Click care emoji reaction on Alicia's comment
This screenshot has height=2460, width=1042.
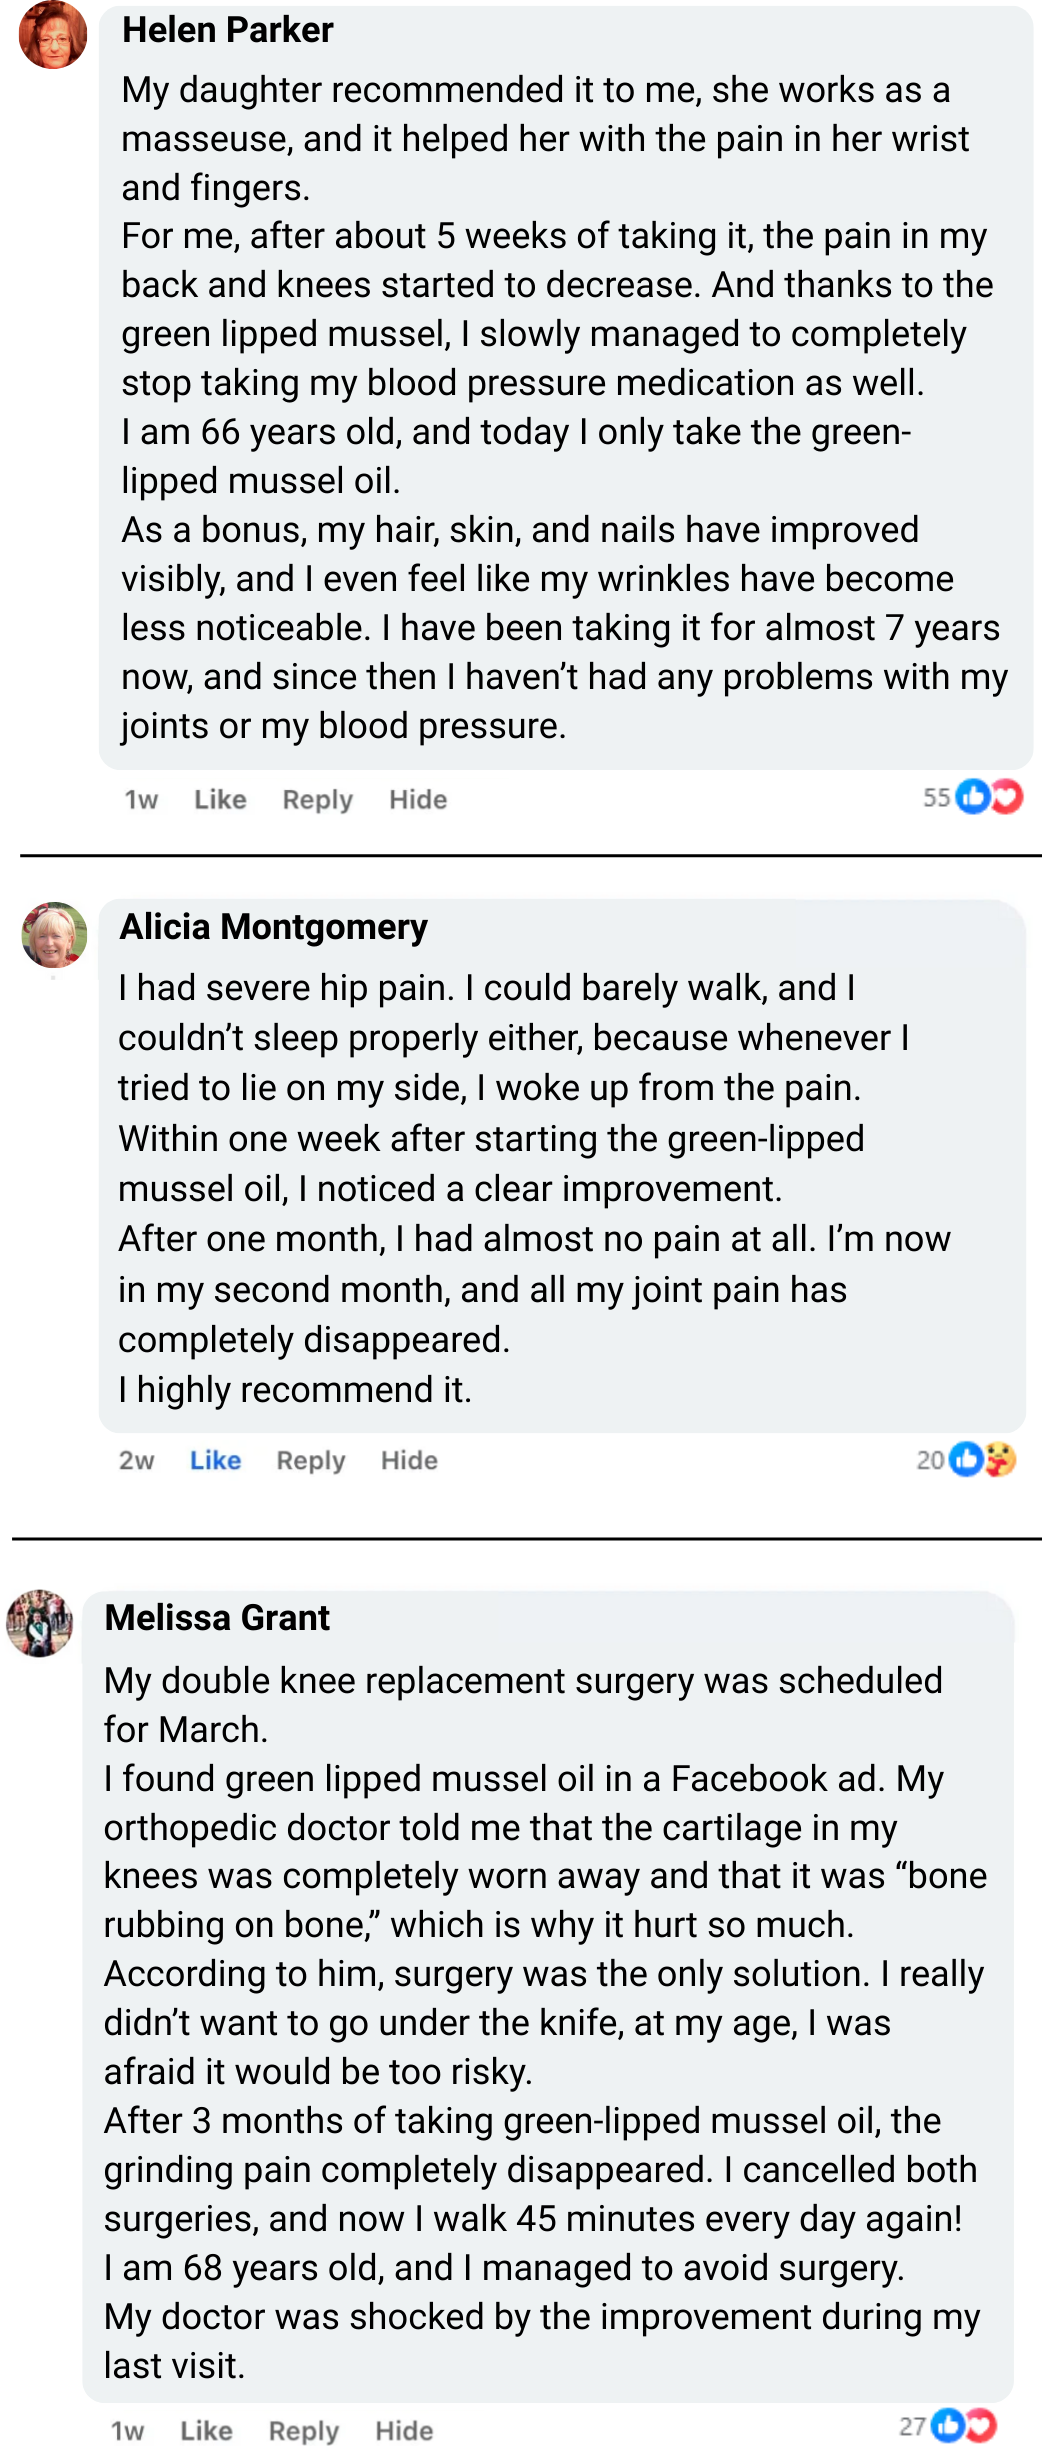[1000, 1459]
